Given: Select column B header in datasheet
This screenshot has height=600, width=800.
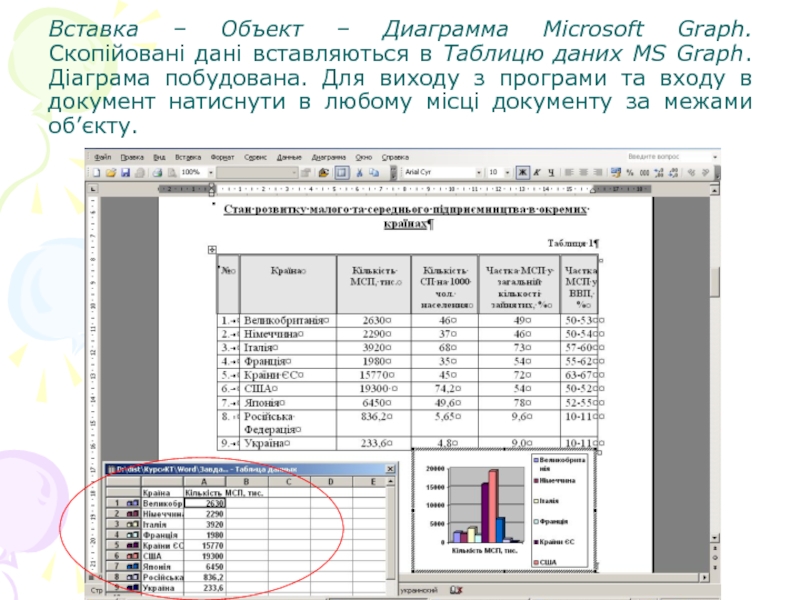Looking at the screenshot, I should tap(246, 482).
